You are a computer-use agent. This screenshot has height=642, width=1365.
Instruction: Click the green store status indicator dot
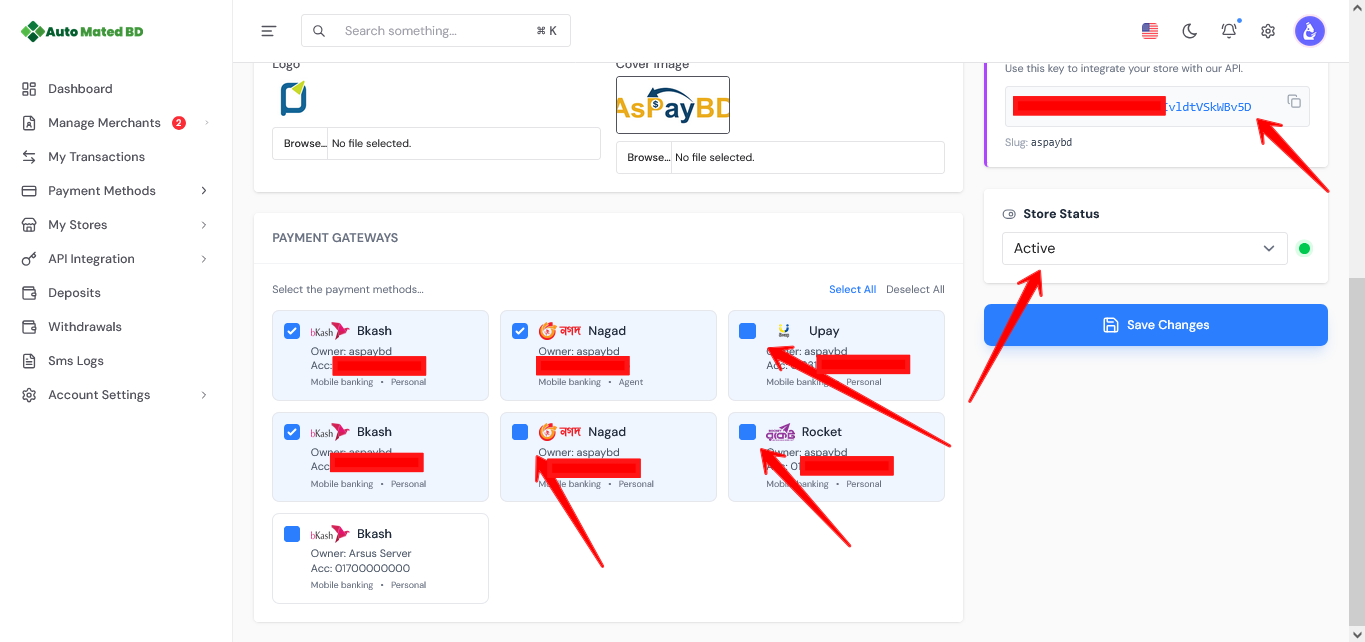coord(1304,249)
